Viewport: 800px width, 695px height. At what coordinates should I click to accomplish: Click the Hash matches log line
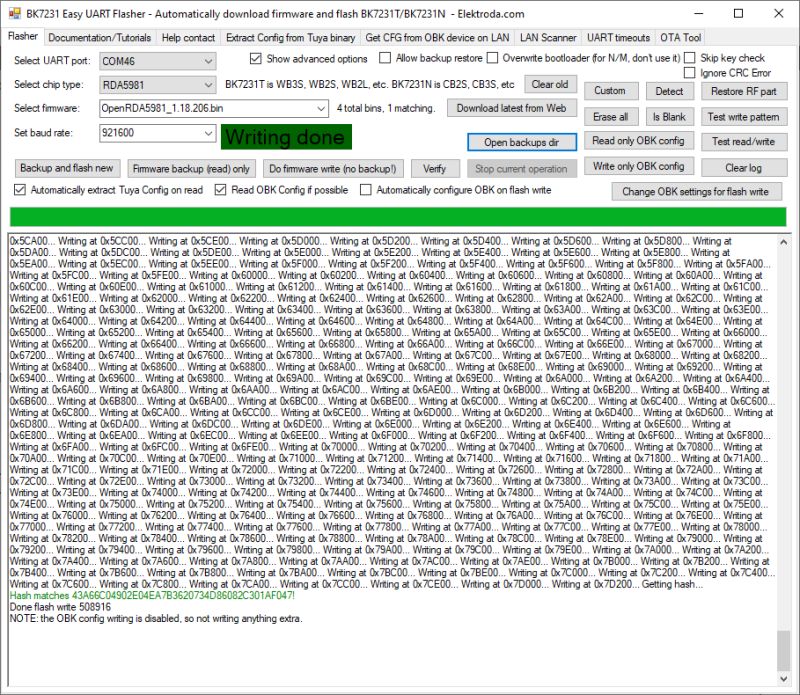click(152, 595)
